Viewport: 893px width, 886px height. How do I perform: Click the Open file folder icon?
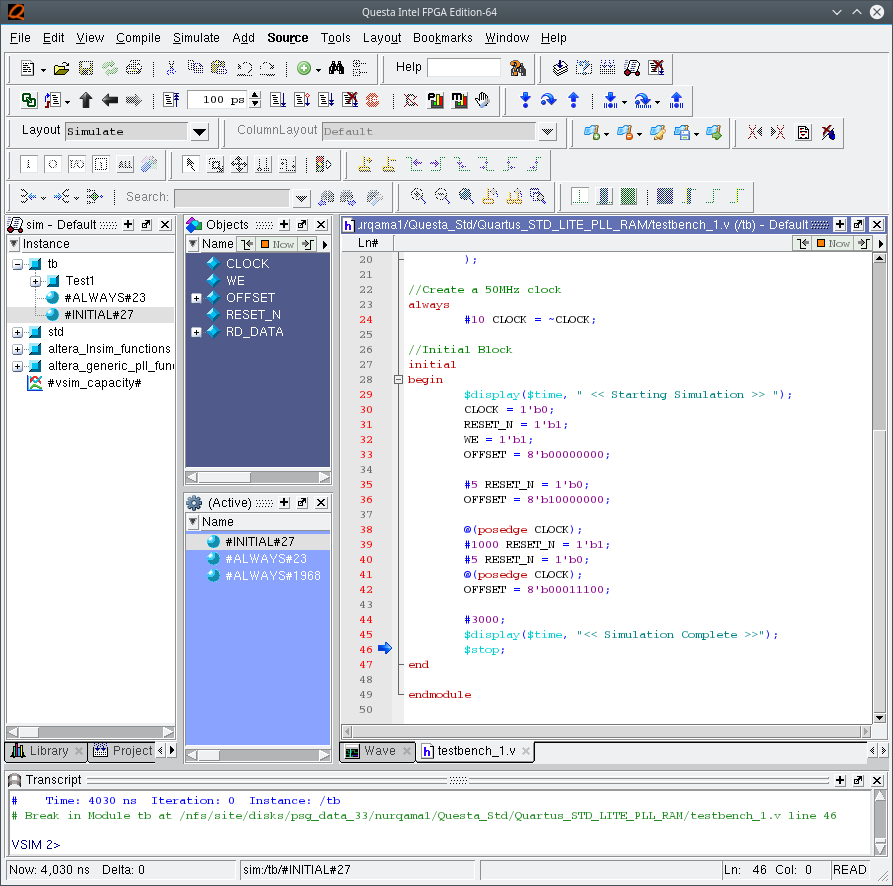(62, 69)
